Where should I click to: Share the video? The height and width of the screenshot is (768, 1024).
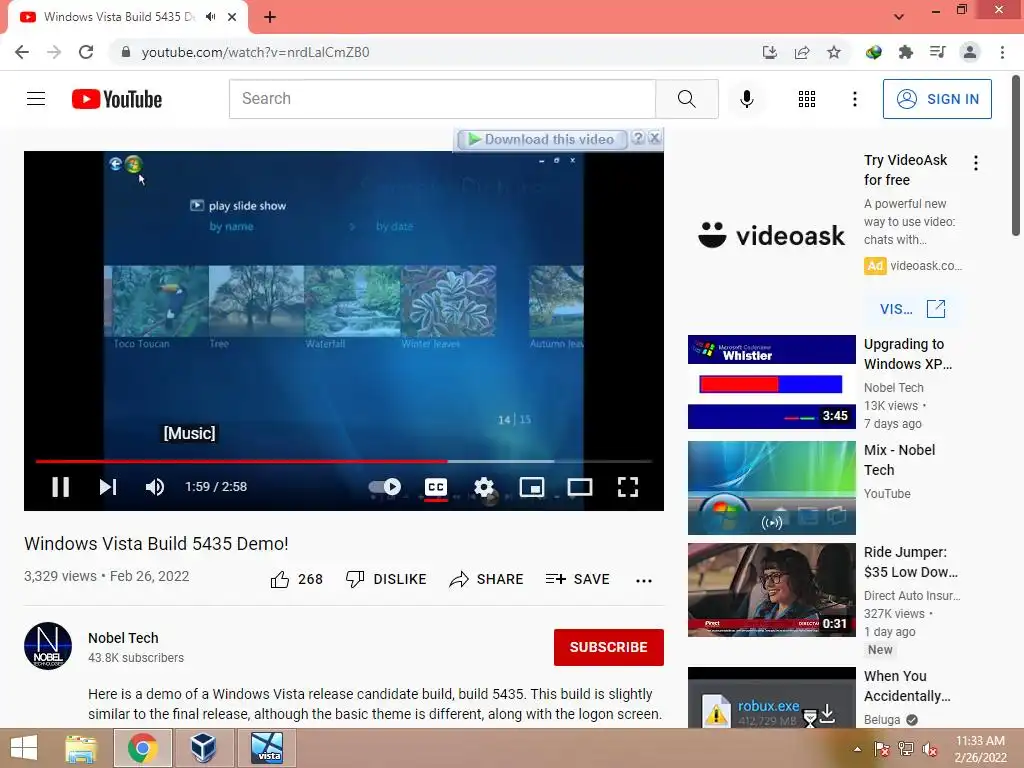pos(487,579)
